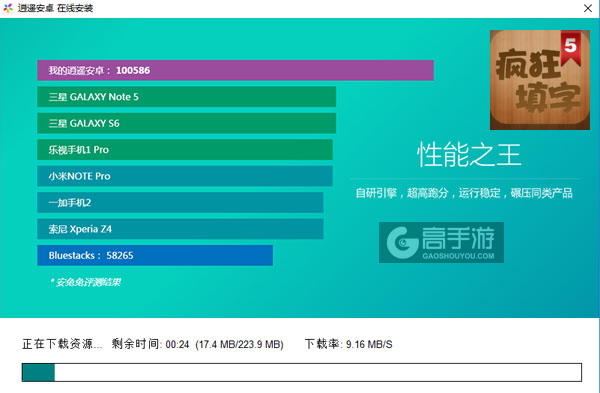Viewport: 600px width, 393px height.
Task: Close the 逍遥安卓 installer window
Action: click(x=588, y=8)
